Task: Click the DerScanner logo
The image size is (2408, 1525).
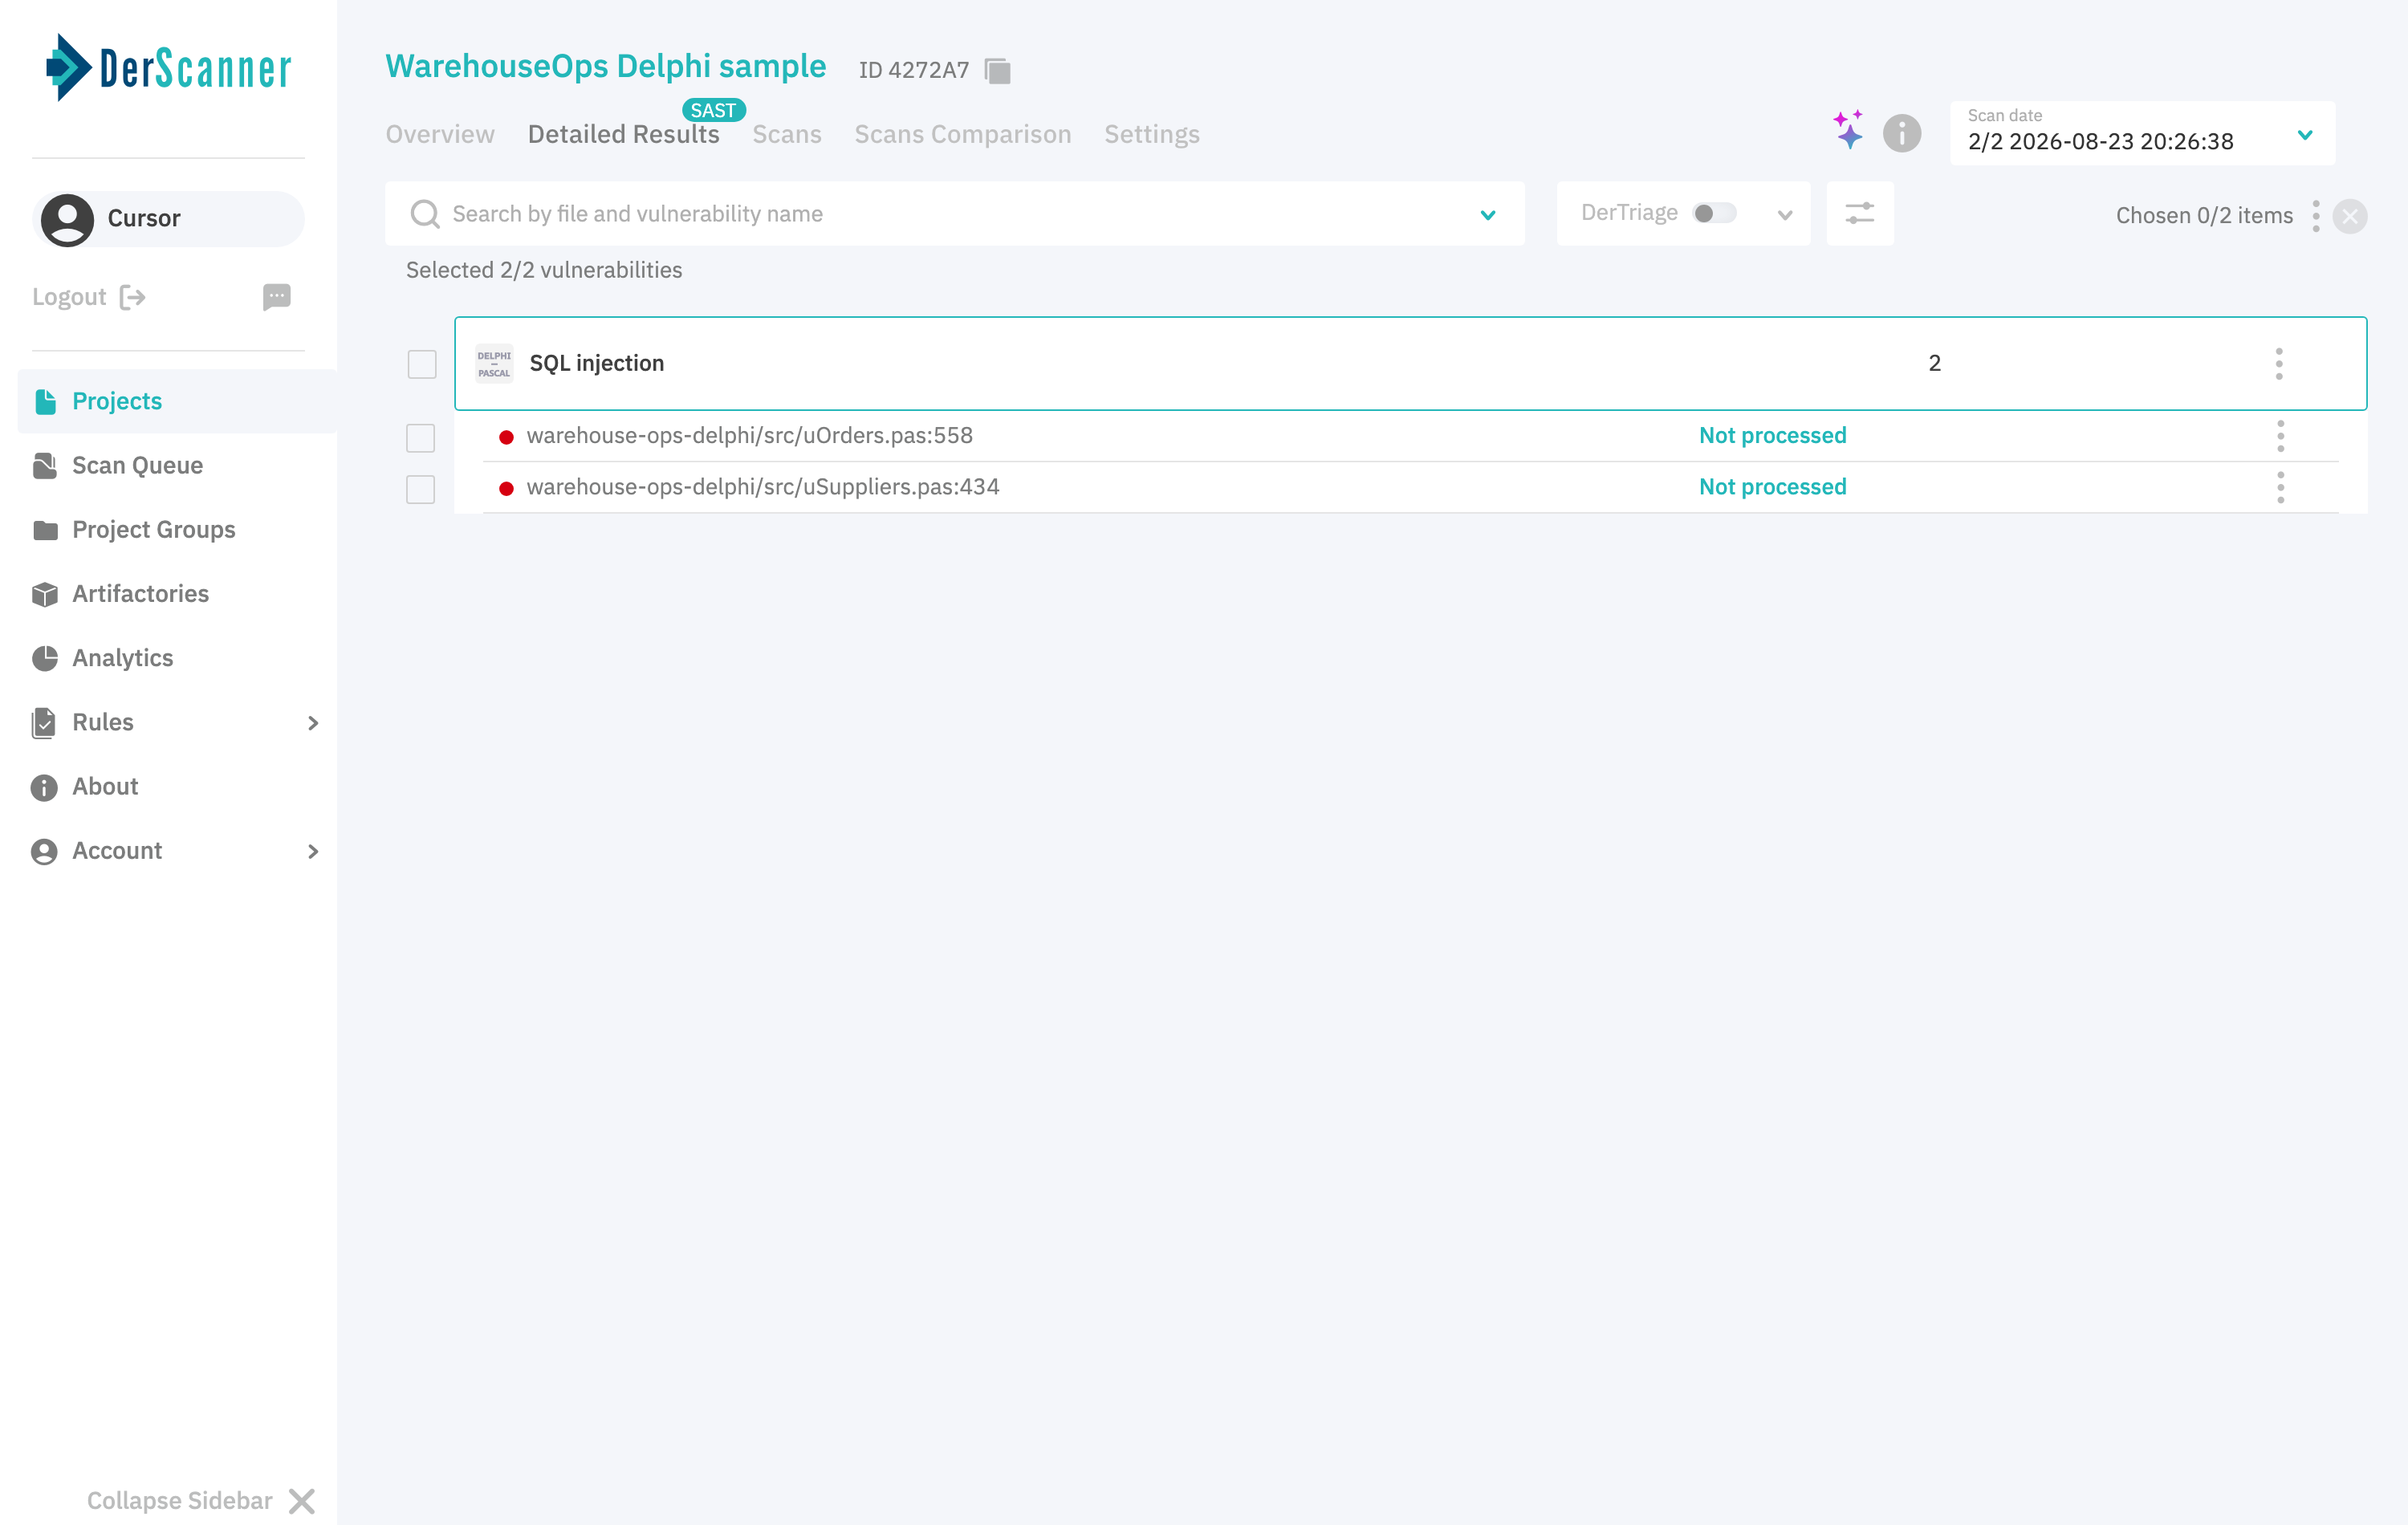Action: click(168, 68)
